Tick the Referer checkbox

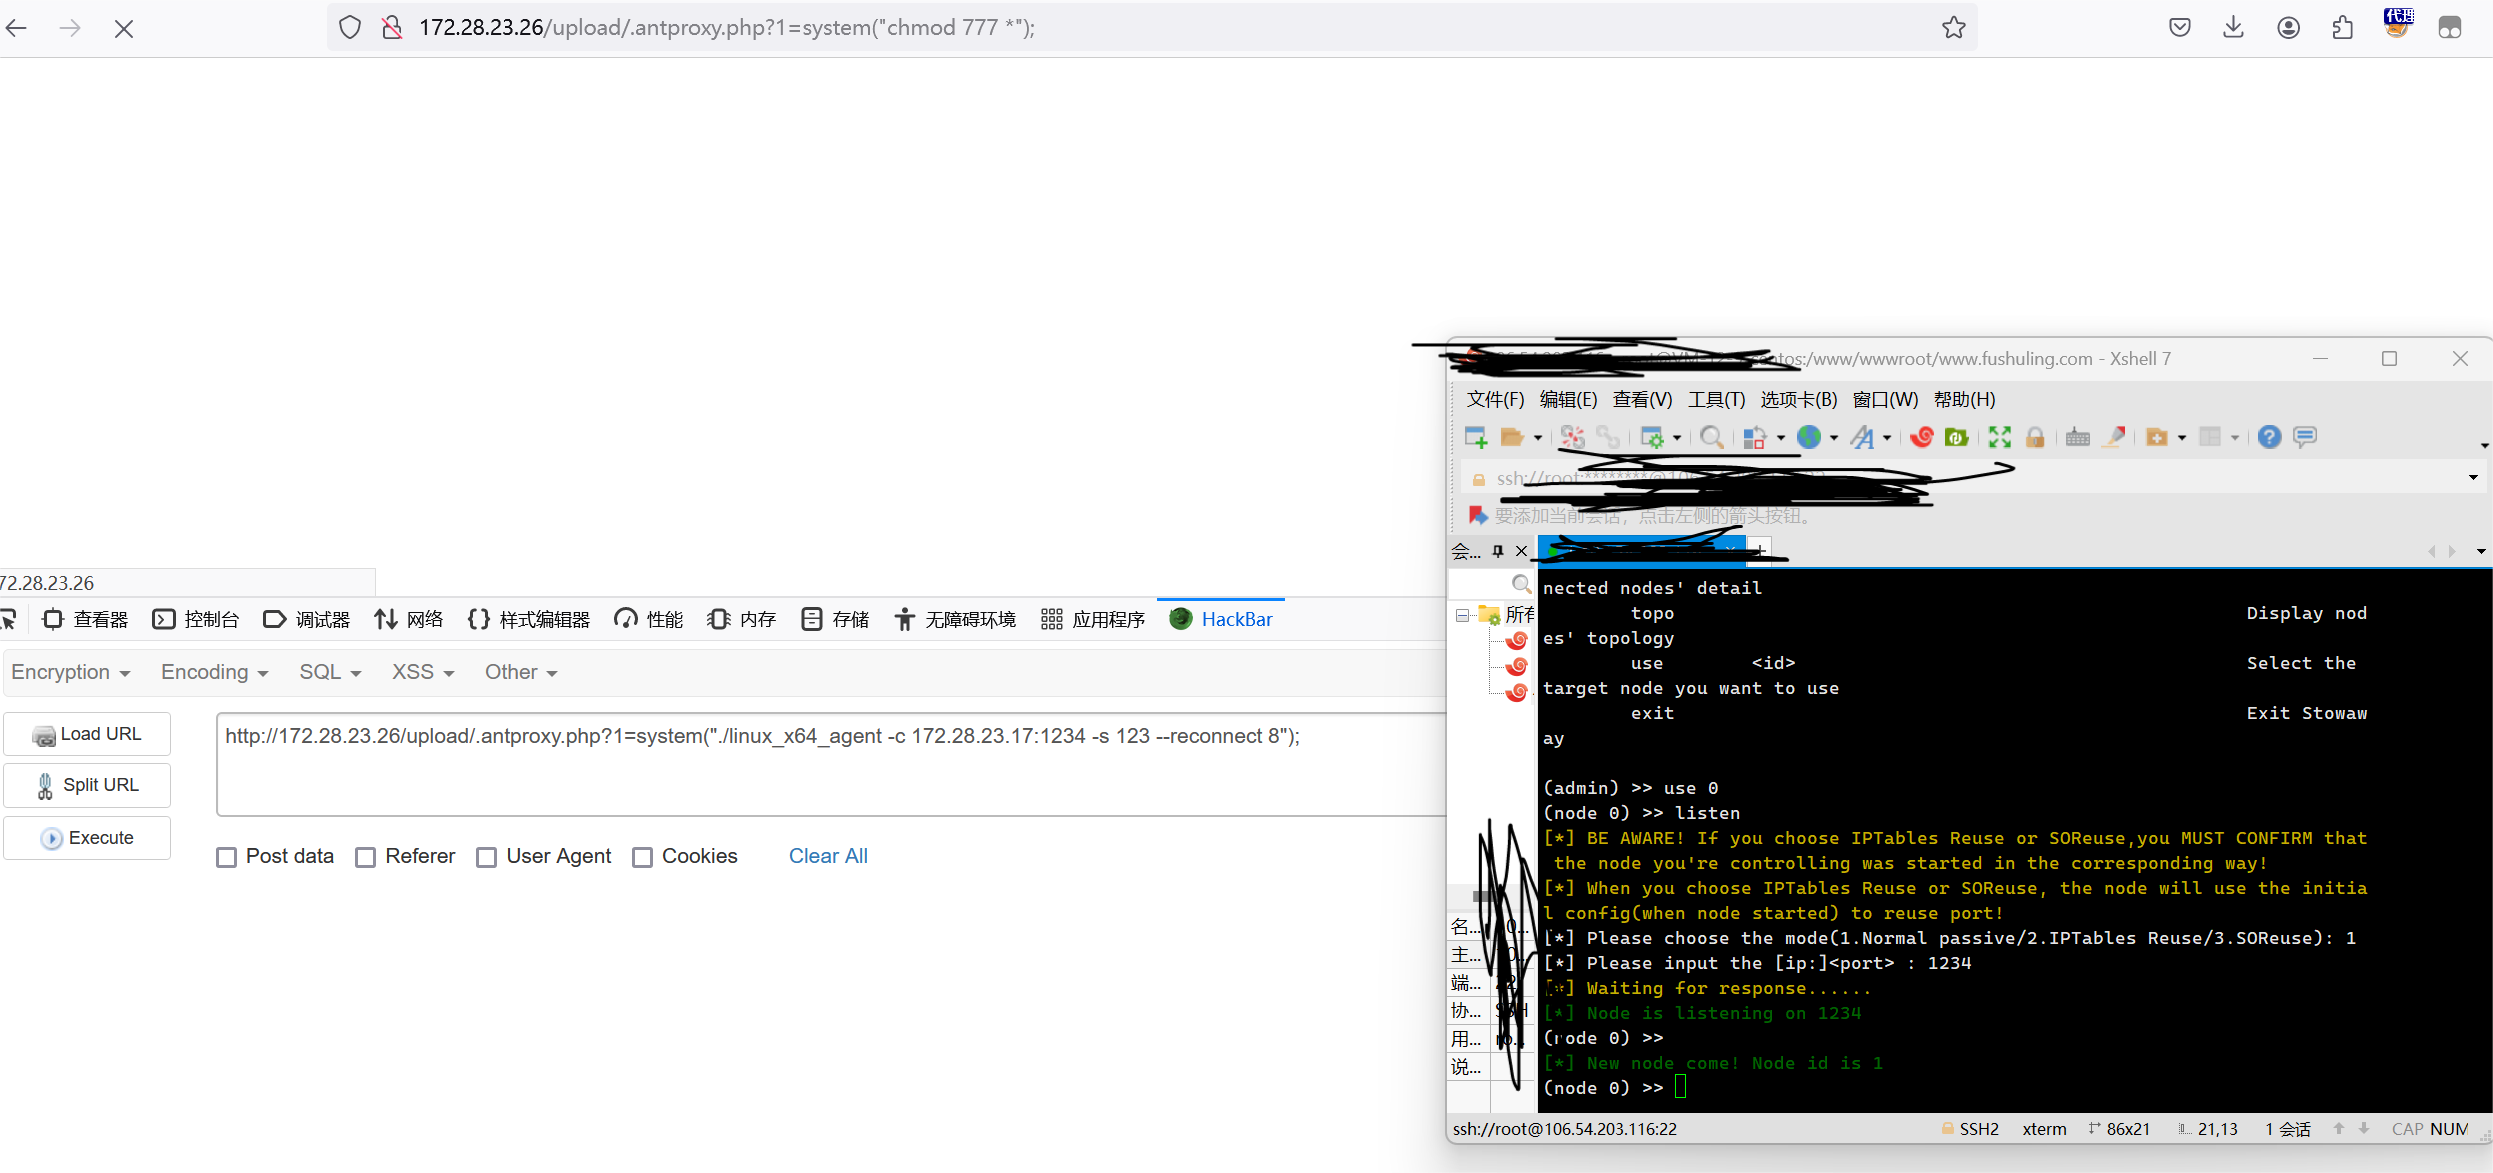(366, 857)
